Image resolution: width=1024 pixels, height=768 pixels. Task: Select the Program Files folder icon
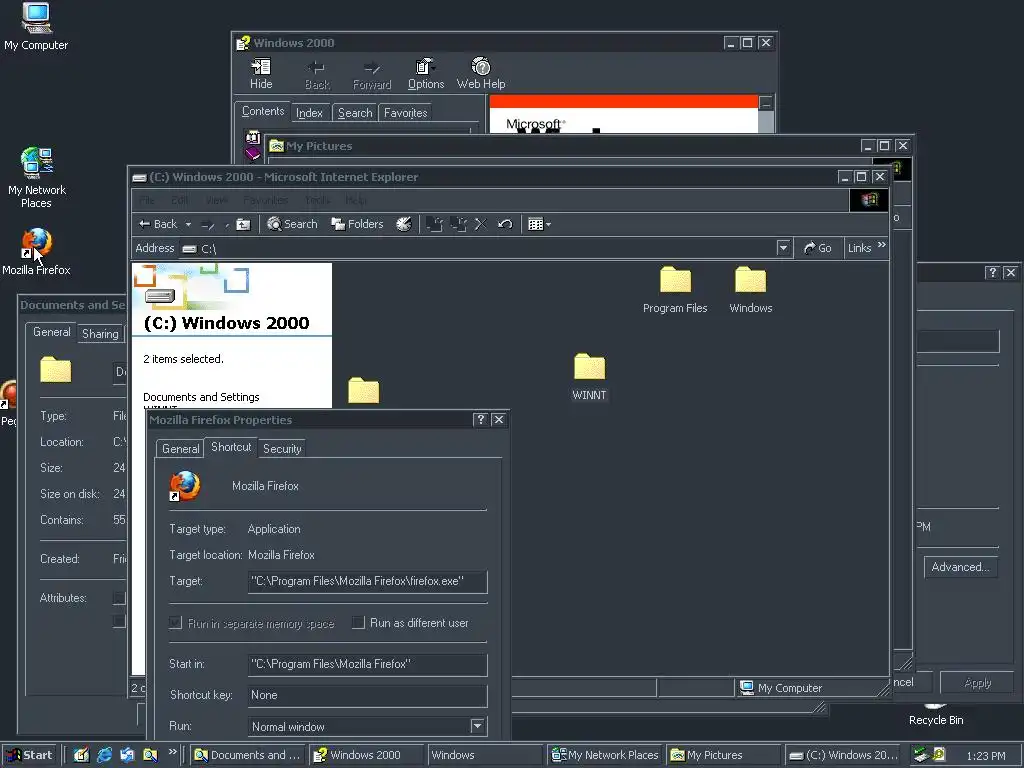click(675, 280)
